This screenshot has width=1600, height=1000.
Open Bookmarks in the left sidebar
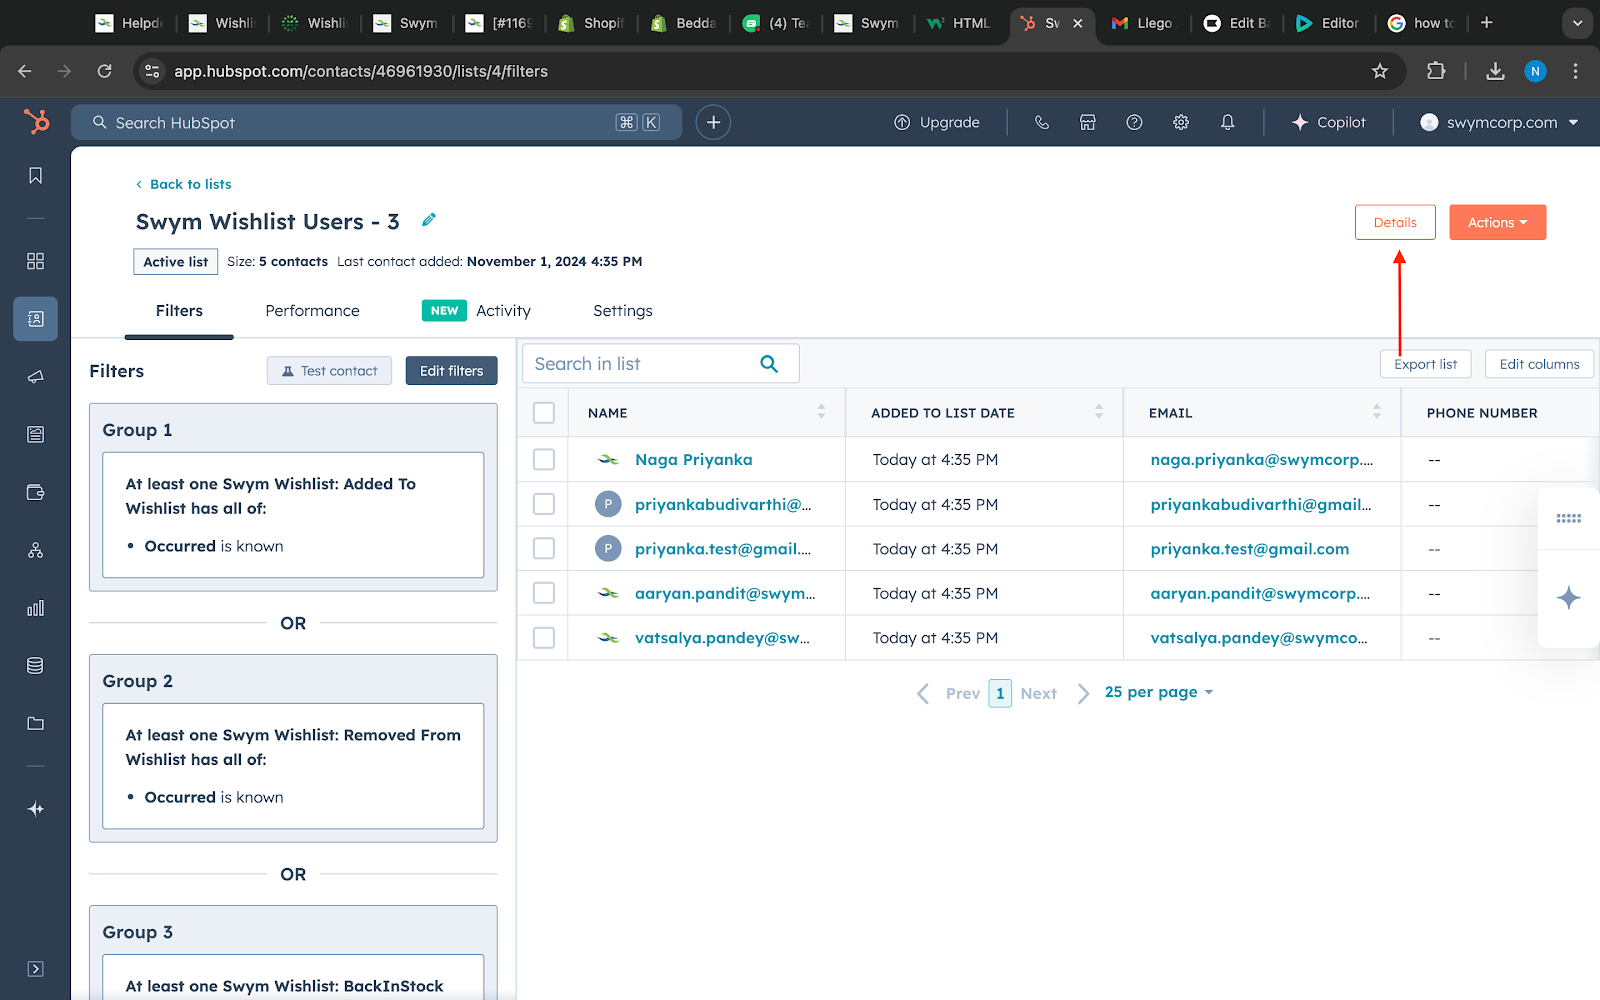(x=35, y=176)
